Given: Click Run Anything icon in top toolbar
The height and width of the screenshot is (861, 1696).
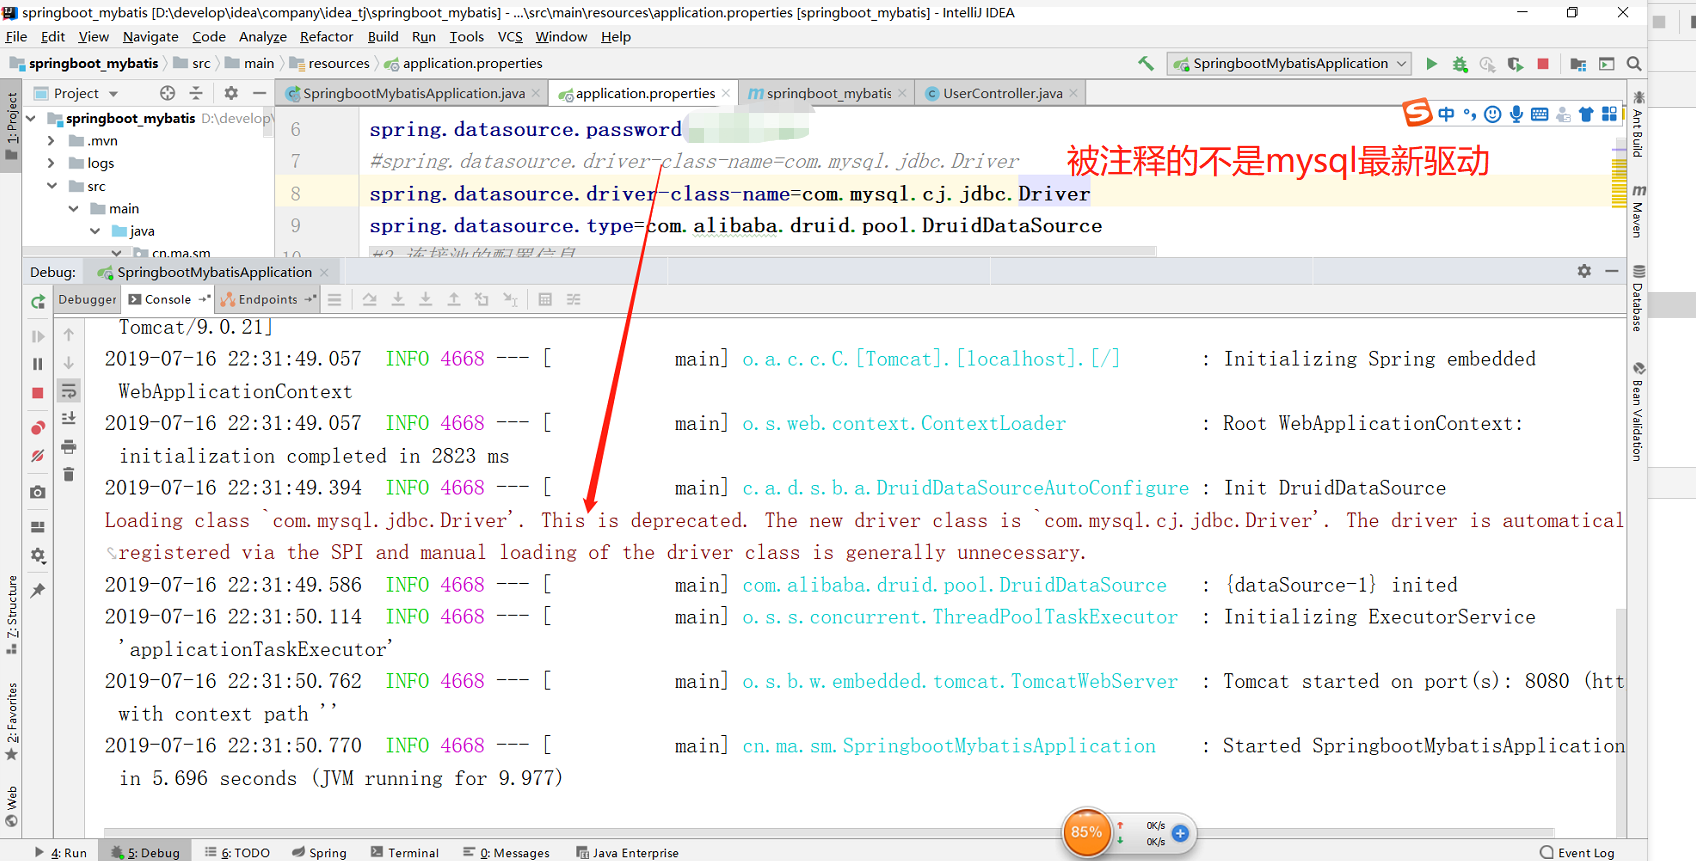Looking at the screenshot, I should click(1607, 63).
